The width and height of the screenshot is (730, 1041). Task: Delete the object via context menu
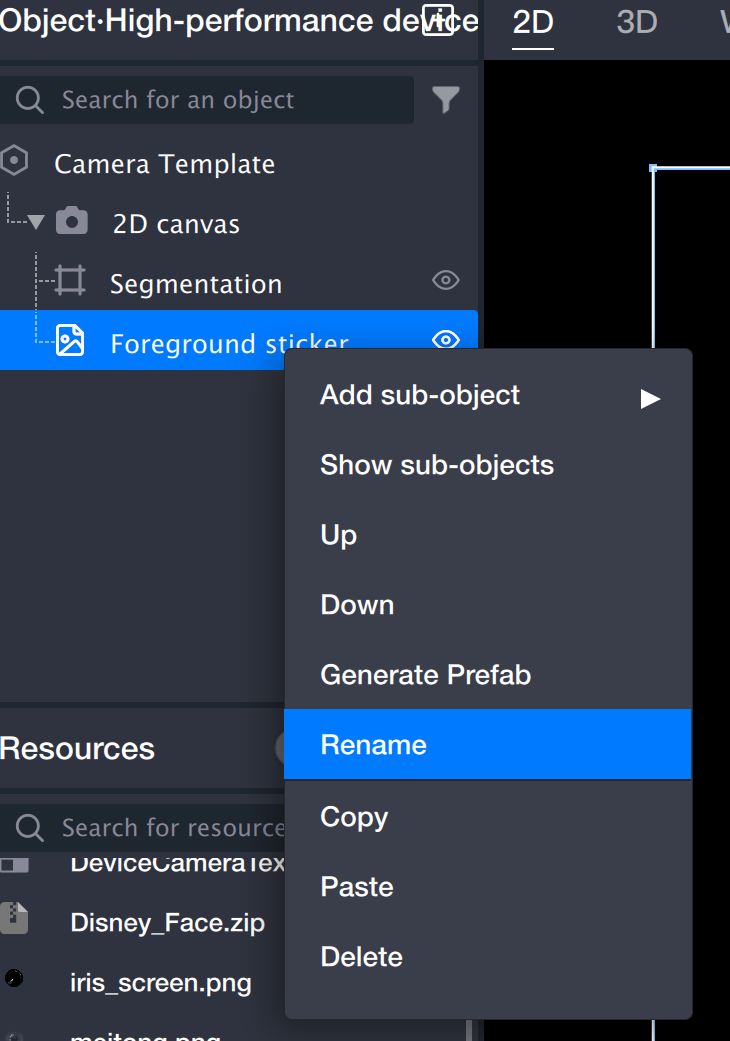point(487,957)
